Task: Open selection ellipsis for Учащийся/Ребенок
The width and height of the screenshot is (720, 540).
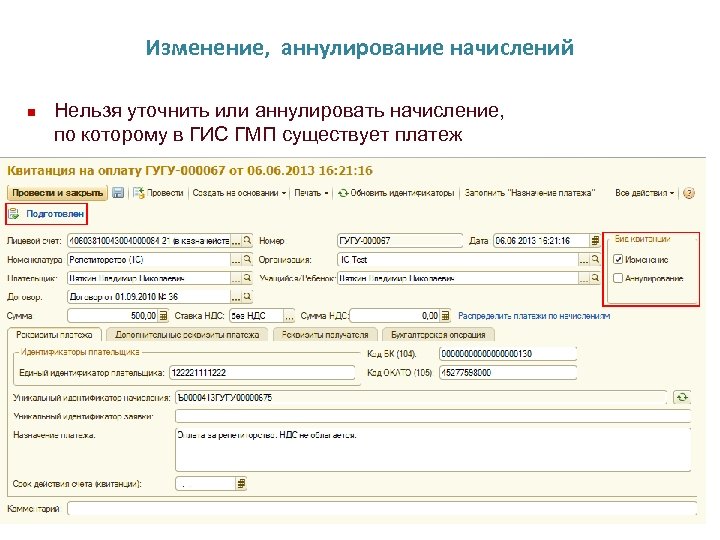Action: pos(584,278)
